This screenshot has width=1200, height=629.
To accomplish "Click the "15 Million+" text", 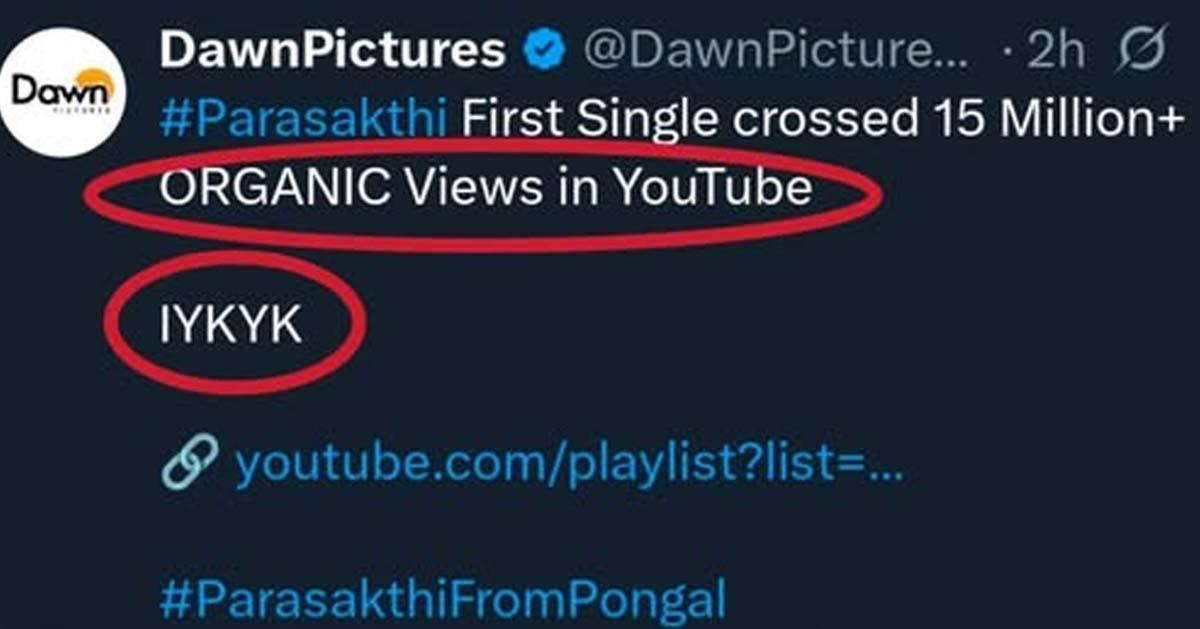I will click(1048, 120).
